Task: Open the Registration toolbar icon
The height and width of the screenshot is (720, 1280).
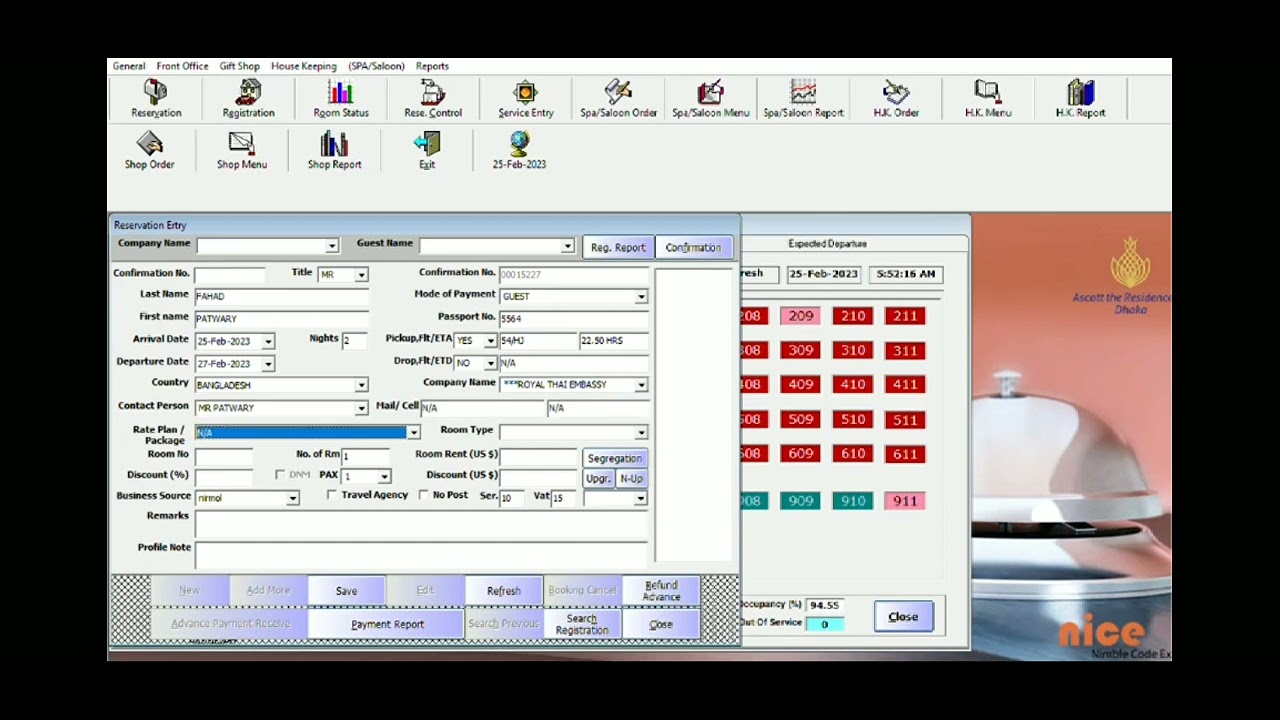Action: coord(248,100)
